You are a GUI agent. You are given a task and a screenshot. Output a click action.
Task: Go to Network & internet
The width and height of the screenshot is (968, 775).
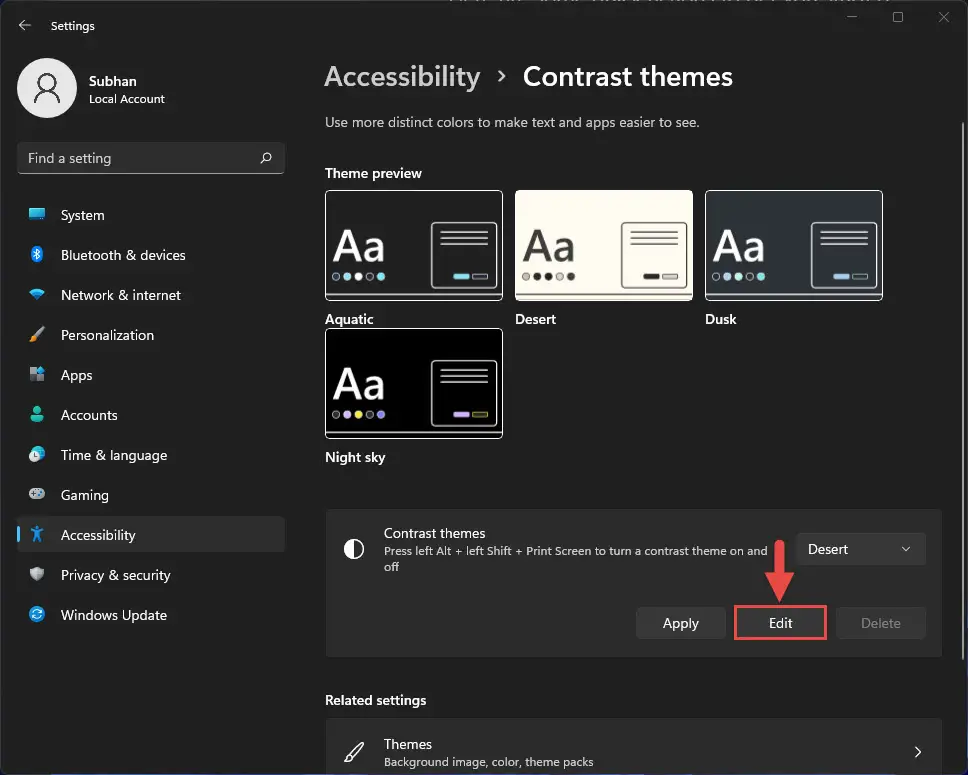click(x=151, y=295)
